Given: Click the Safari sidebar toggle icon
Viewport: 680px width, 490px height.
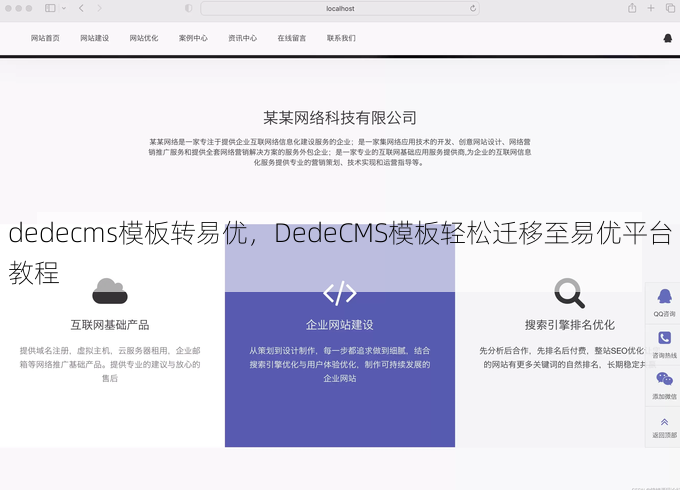Looking at the screenshot, I should click(50, 8).
